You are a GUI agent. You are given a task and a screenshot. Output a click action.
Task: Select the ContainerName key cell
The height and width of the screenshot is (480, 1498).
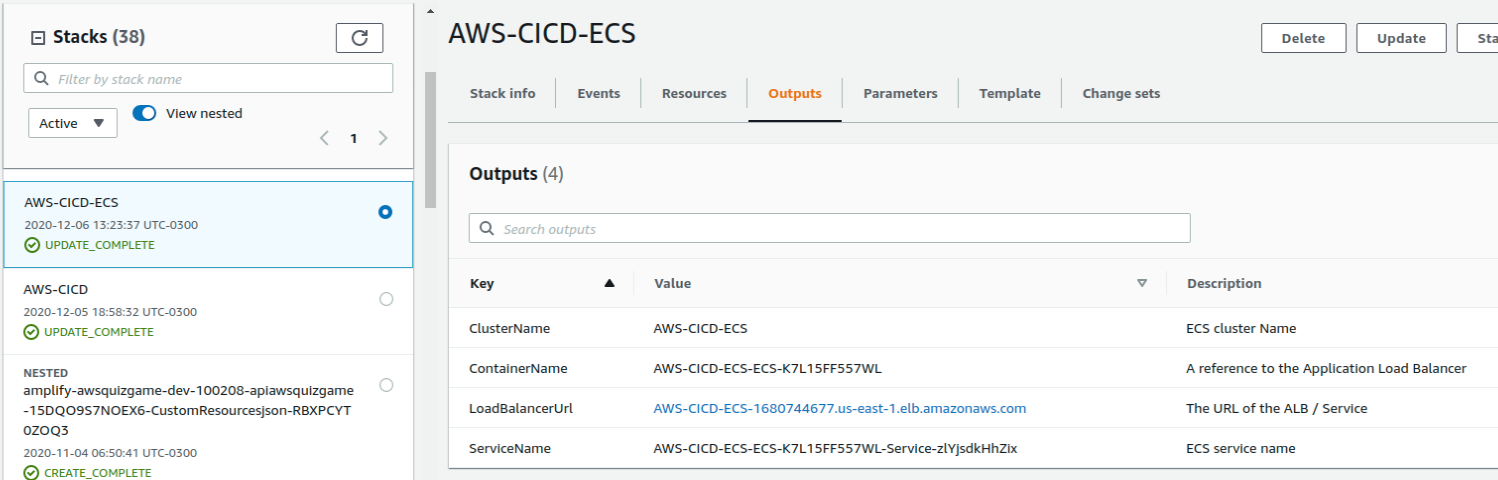[518, 368]
